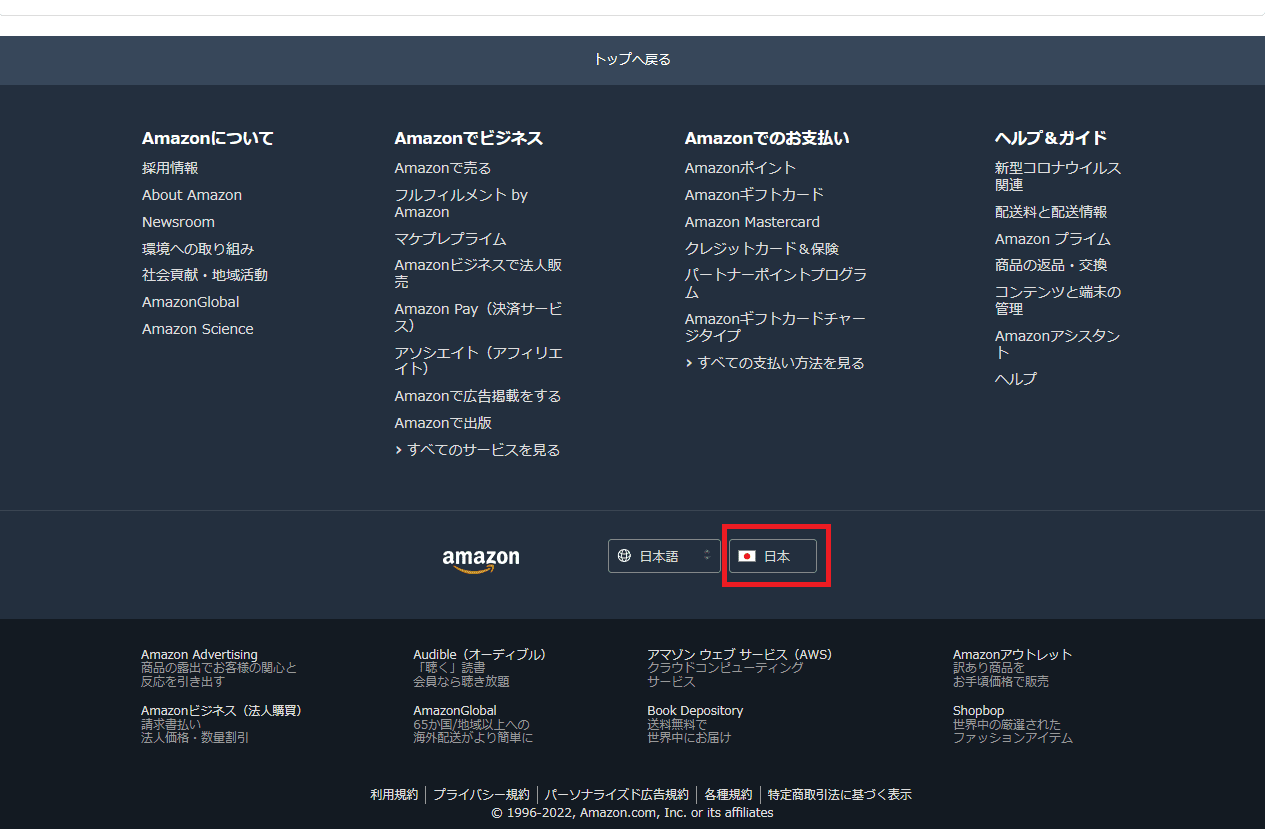This screenshot has height=829, width=1265.
Task: Open アソシエイト（アフィリエイト）link
Action: tap(478, 361)
